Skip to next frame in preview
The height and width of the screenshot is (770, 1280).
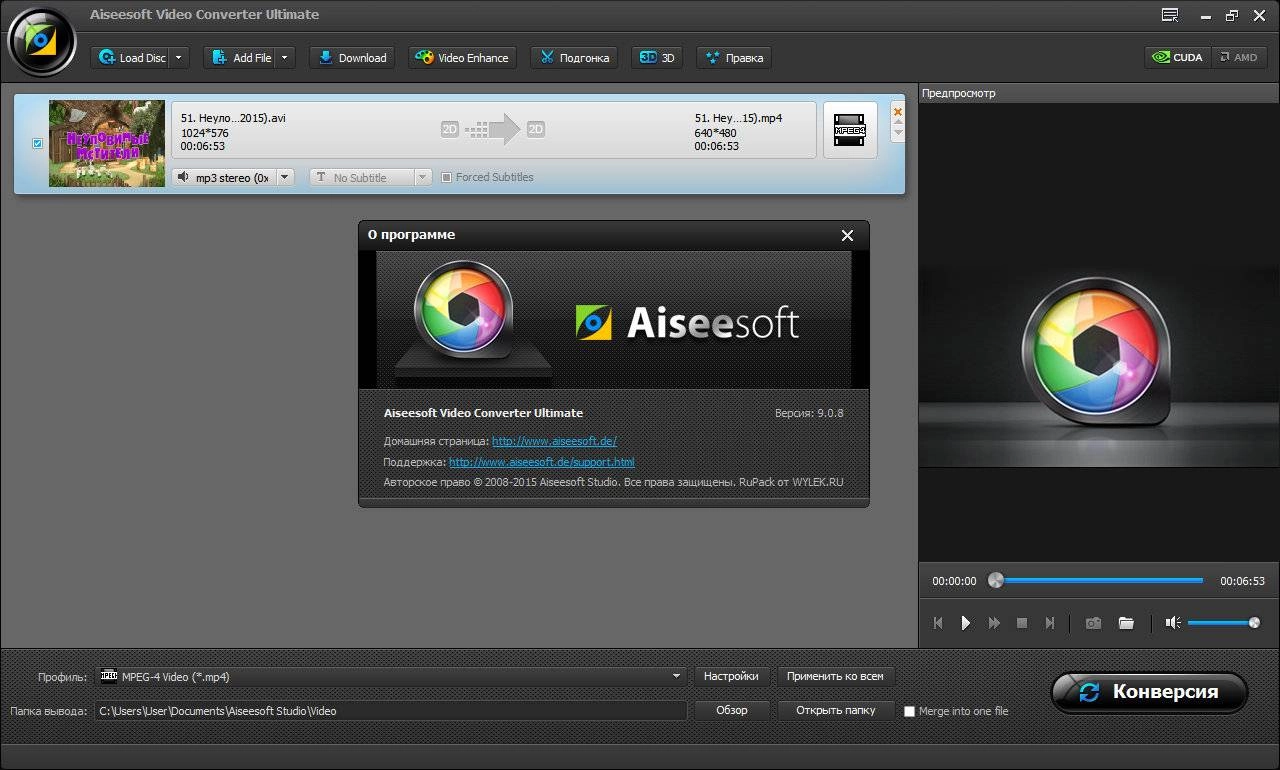click(1050, 623)
